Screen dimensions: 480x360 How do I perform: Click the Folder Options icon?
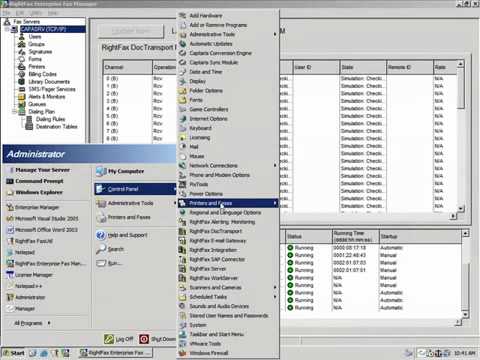pyautogui.click(x=183, y=91)
